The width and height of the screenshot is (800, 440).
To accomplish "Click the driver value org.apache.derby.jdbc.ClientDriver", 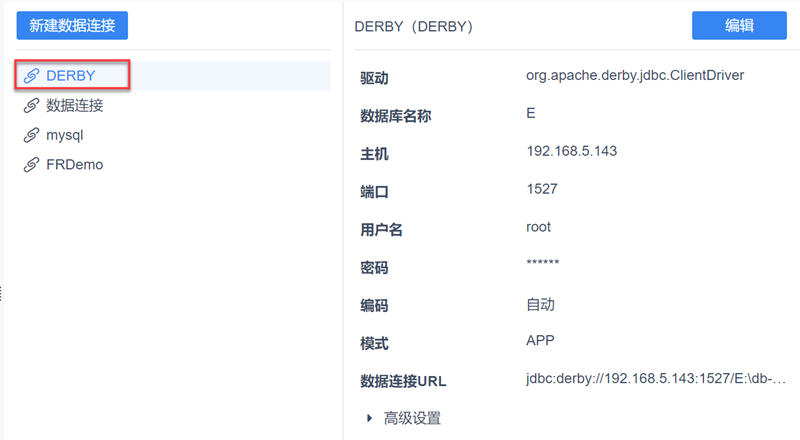I will click(635, 76).
